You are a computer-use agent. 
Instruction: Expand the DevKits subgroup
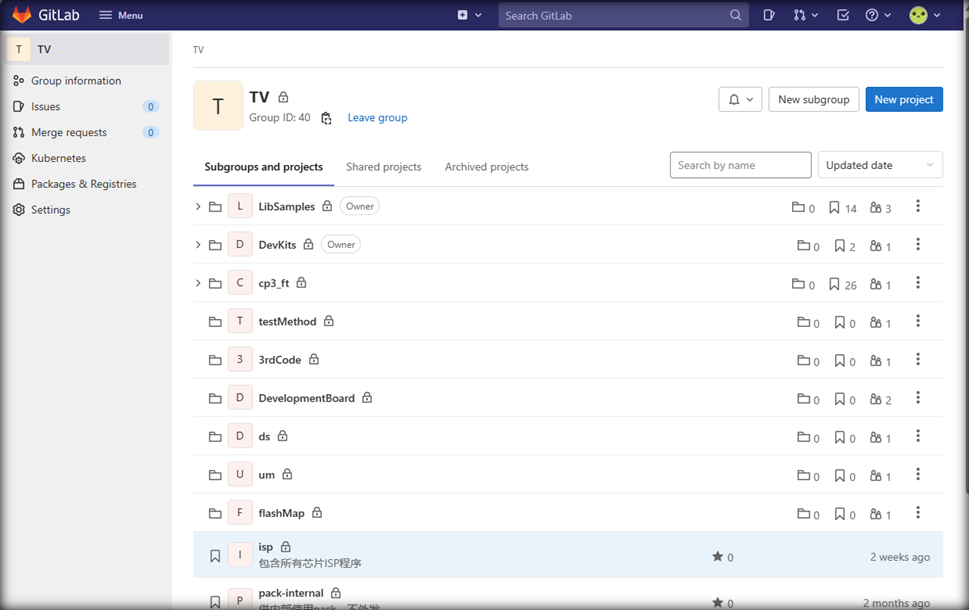pyautogui.click(x=198, y=245)
